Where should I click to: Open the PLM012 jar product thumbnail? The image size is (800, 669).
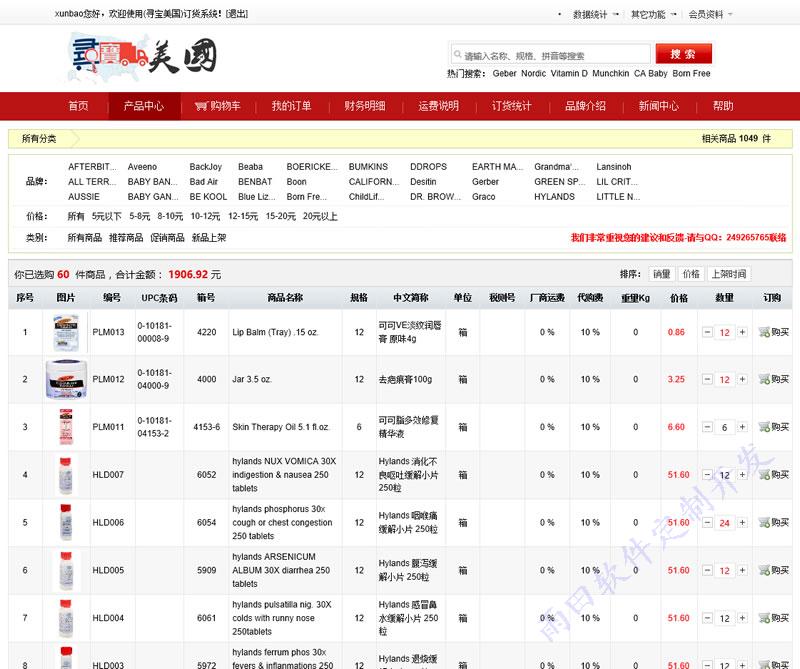click(x=66, y=379)
